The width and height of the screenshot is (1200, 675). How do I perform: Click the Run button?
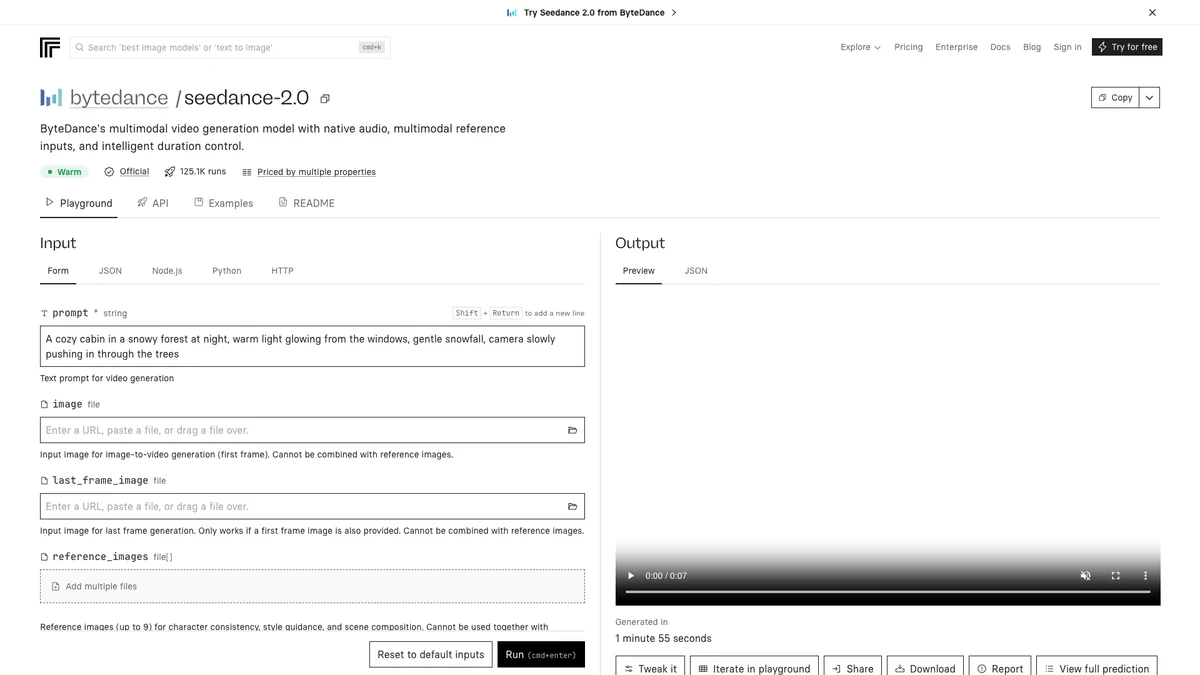pos(541,655)
